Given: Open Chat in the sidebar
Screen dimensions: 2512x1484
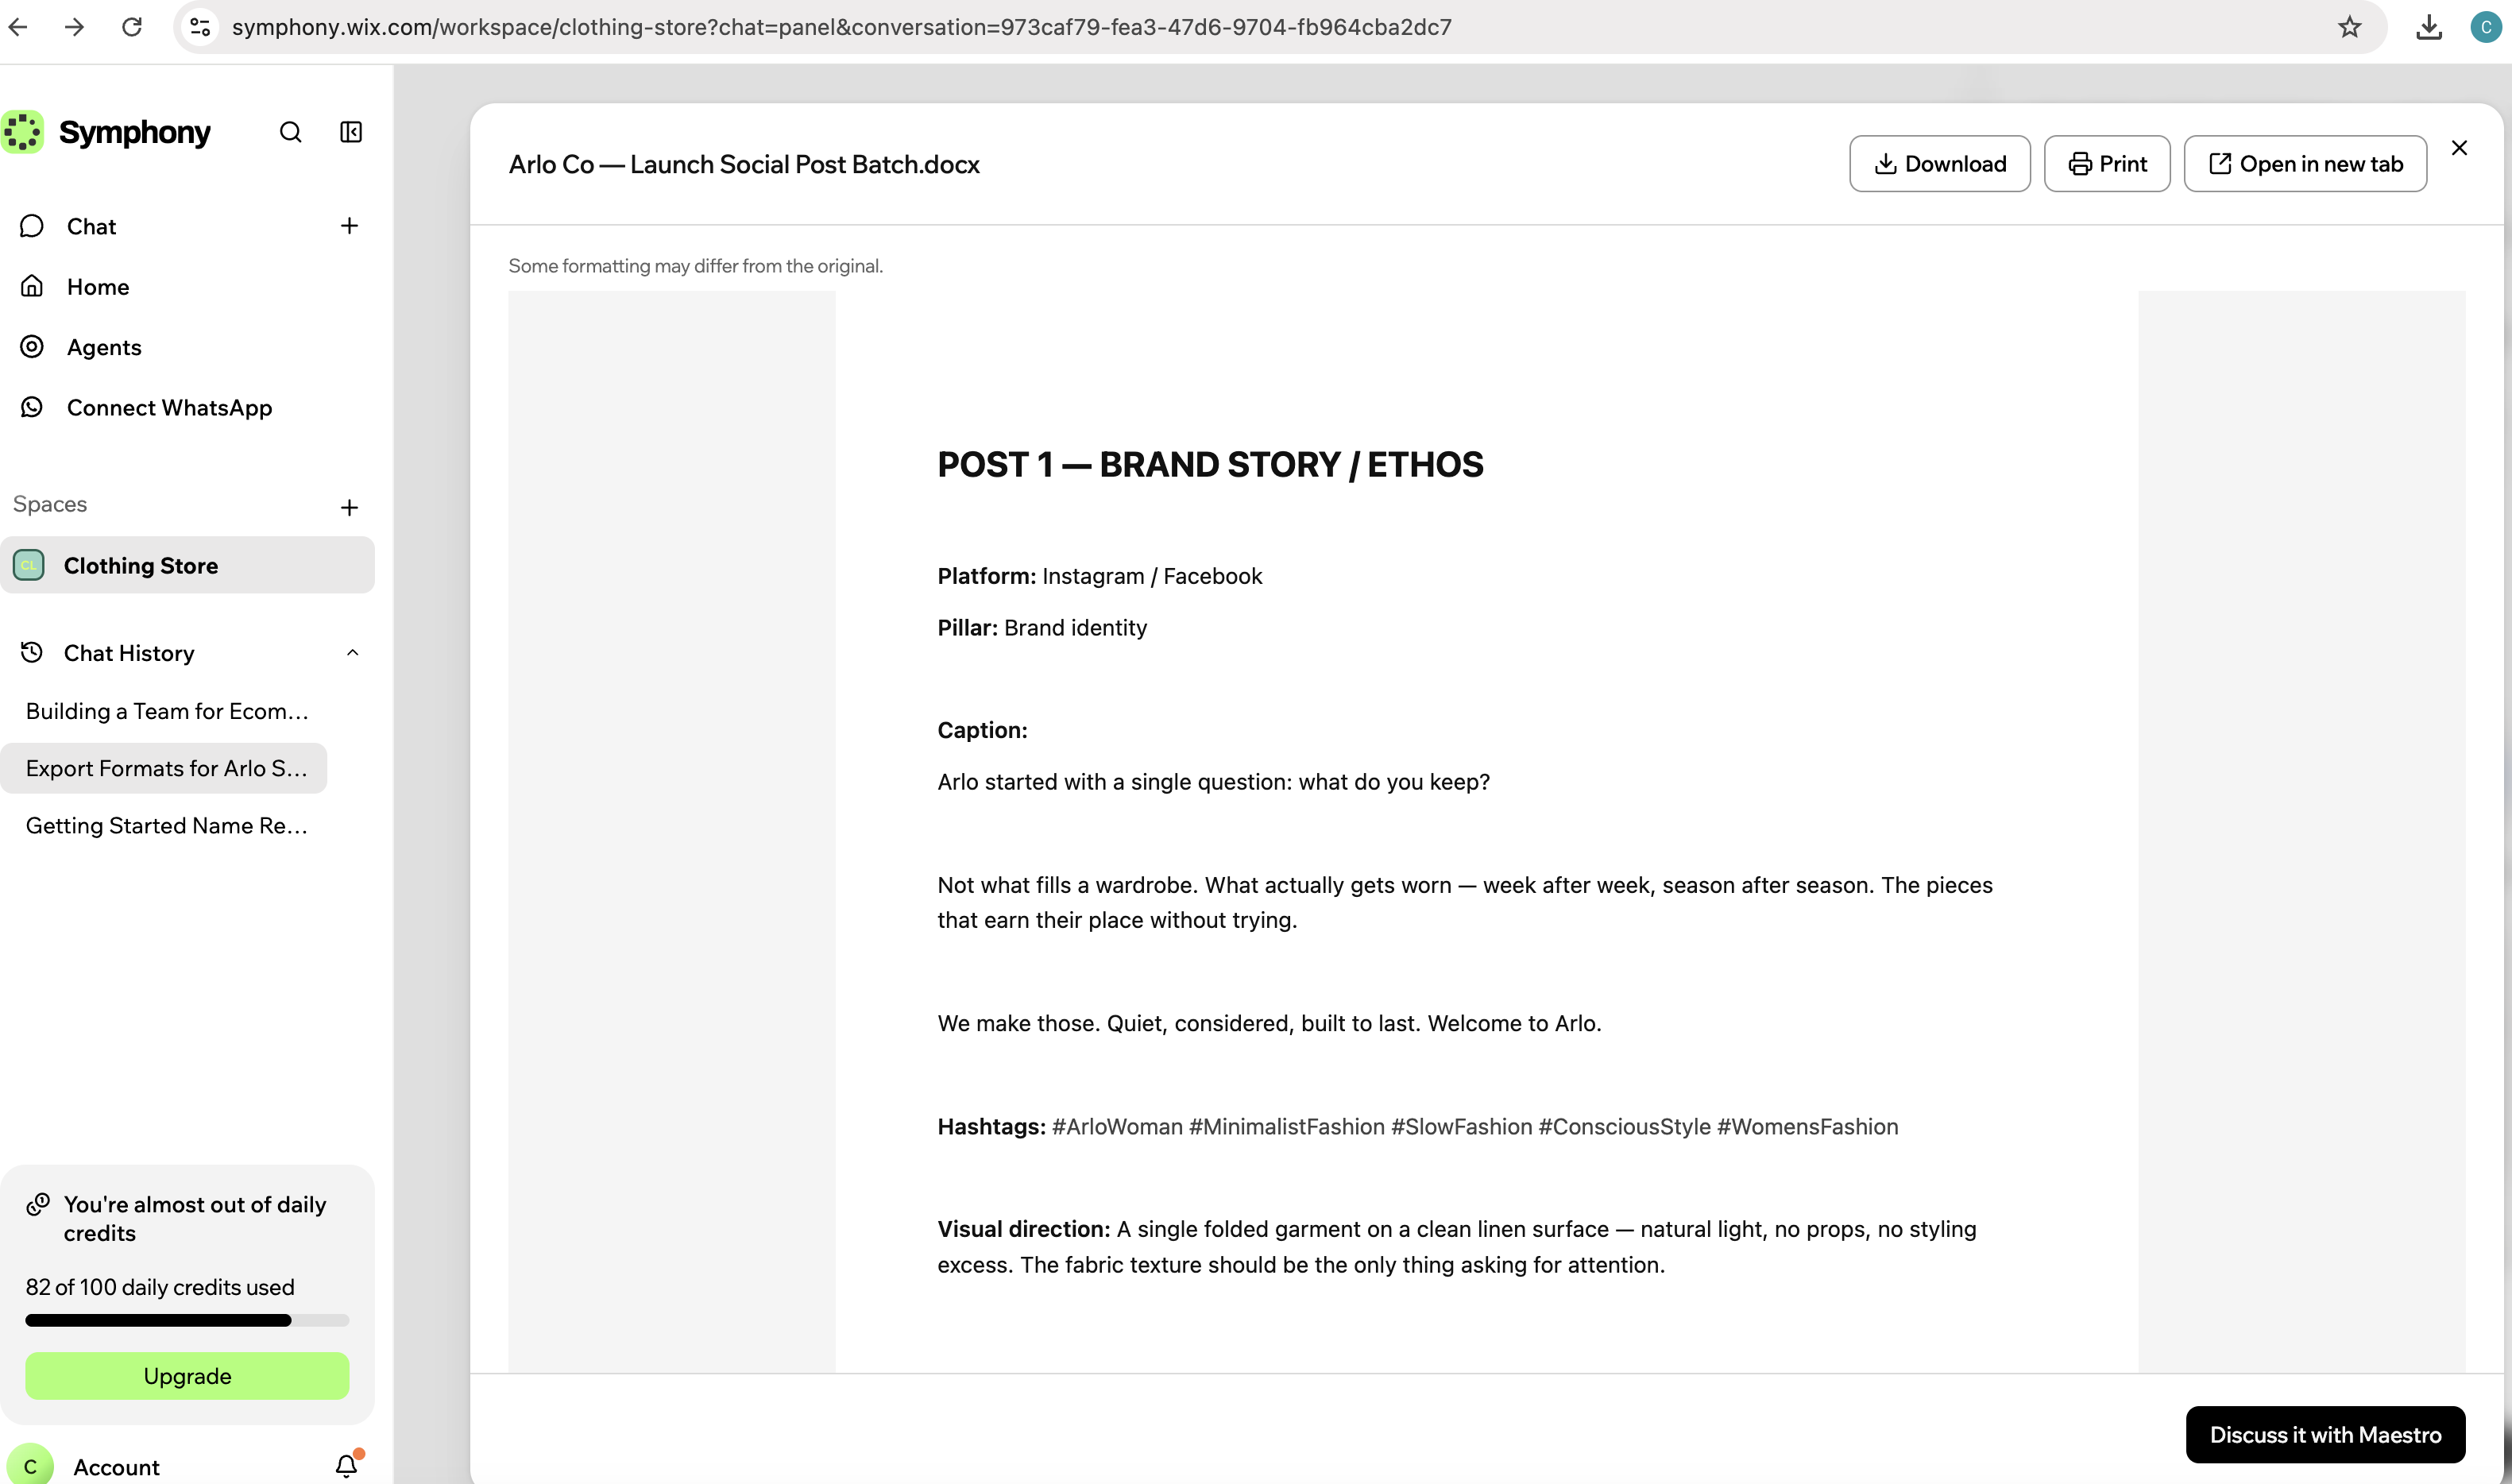Looking at the screenshot, I should (91, 226).
